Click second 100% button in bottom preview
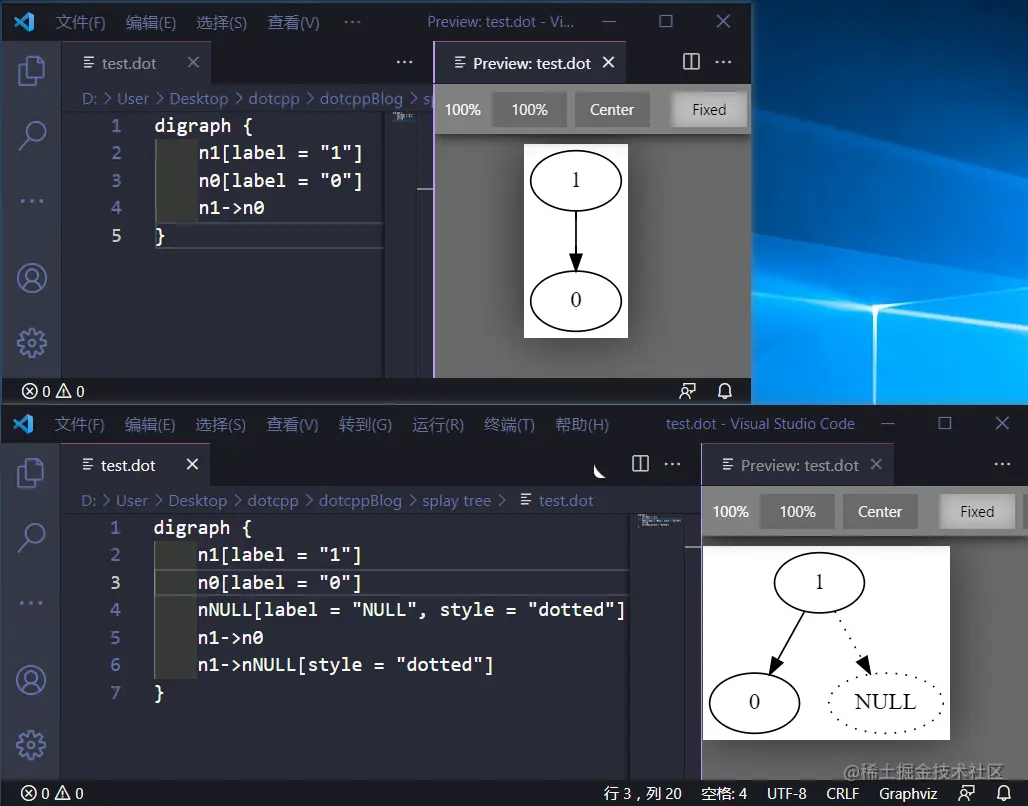This screenshot has width=1028, height=806. click(x=798, y=512)
